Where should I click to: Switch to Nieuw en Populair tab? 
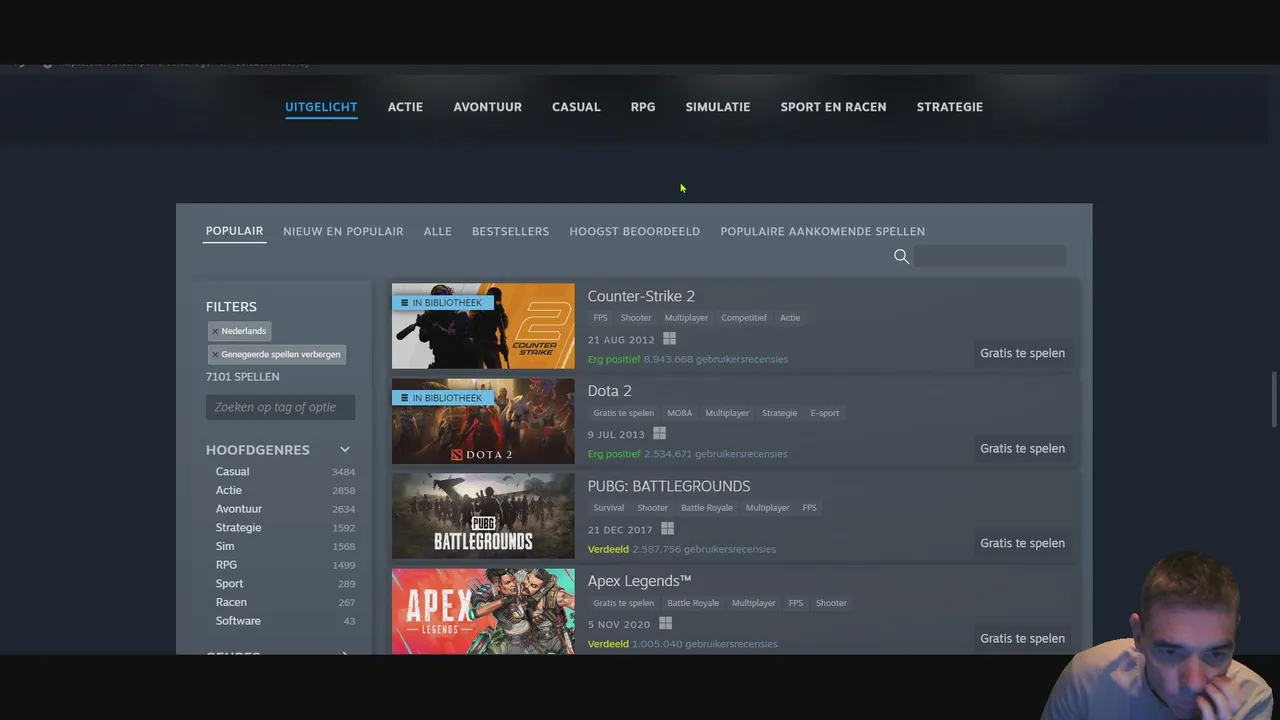click(x=343, y=231)
